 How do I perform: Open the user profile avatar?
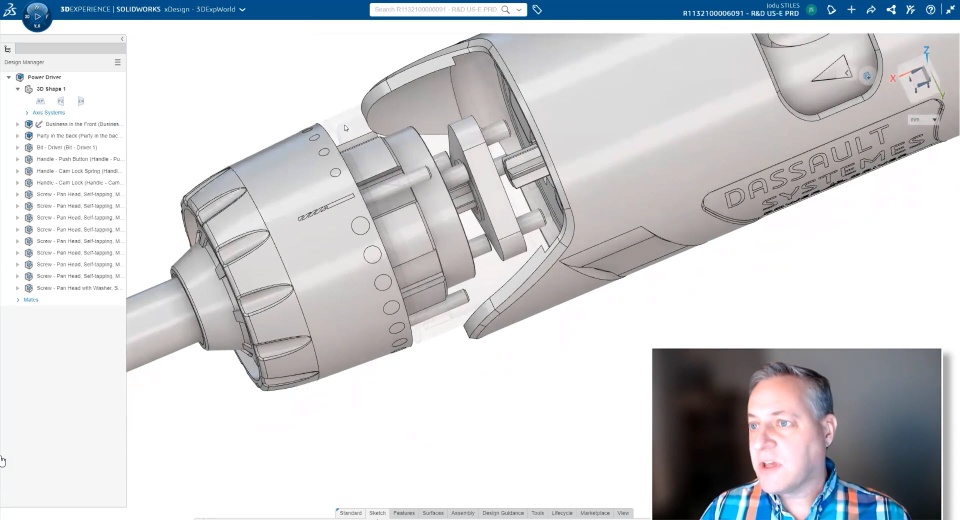pos(811,10)
